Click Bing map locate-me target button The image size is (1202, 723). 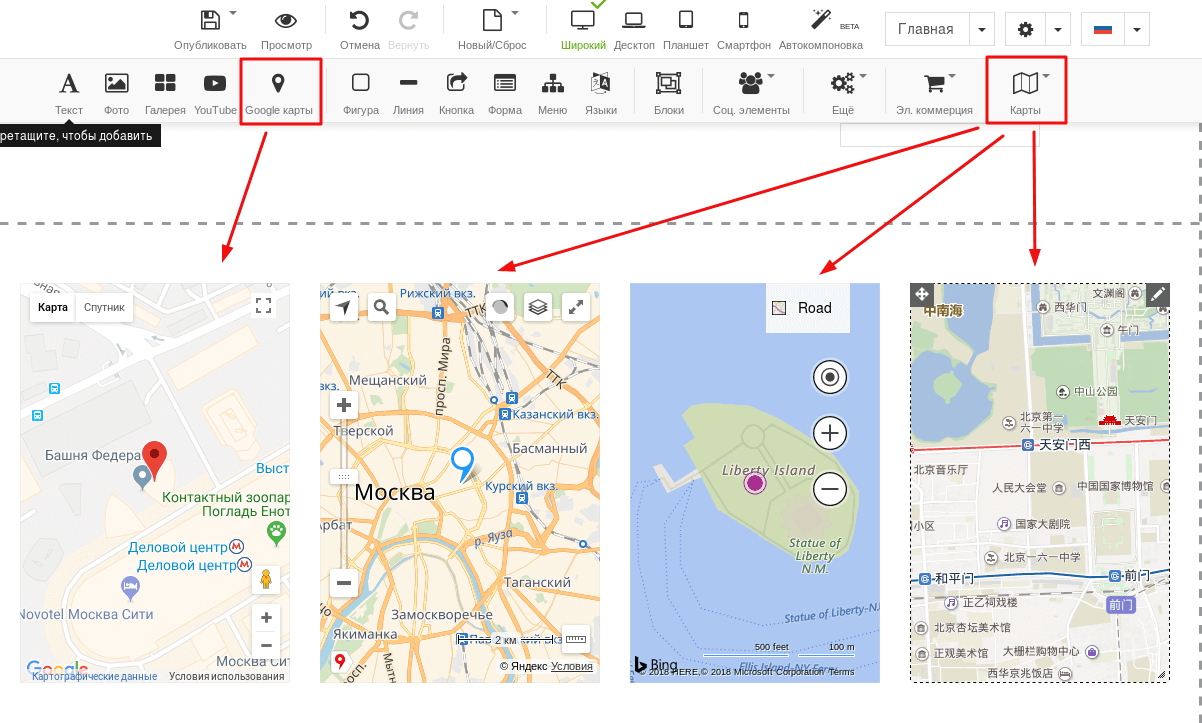[830, 378]
